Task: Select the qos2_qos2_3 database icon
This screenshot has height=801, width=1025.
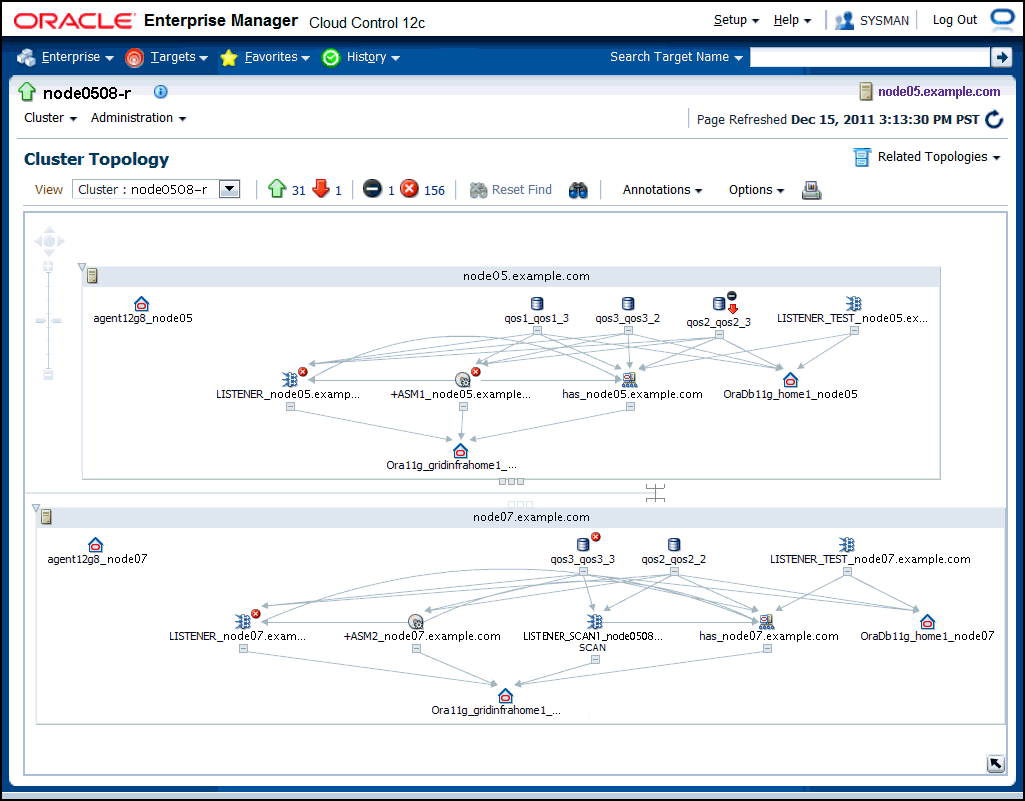Action: (x=718, y=303)
